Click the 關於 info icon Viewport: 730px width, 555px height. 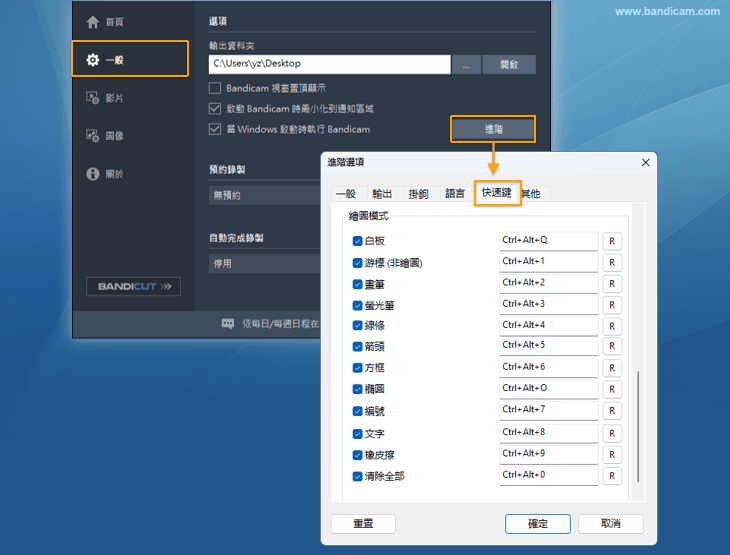tap(93, 174)
